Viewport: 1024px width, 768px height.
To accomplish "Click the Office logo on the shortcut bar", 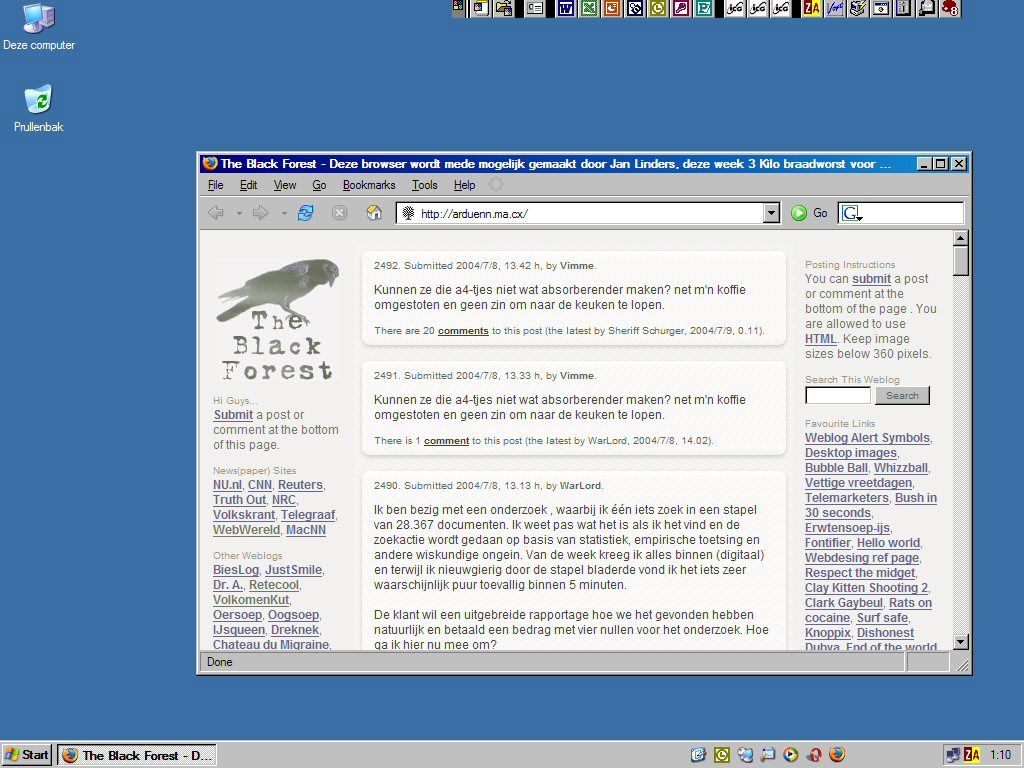I will 458,8.
